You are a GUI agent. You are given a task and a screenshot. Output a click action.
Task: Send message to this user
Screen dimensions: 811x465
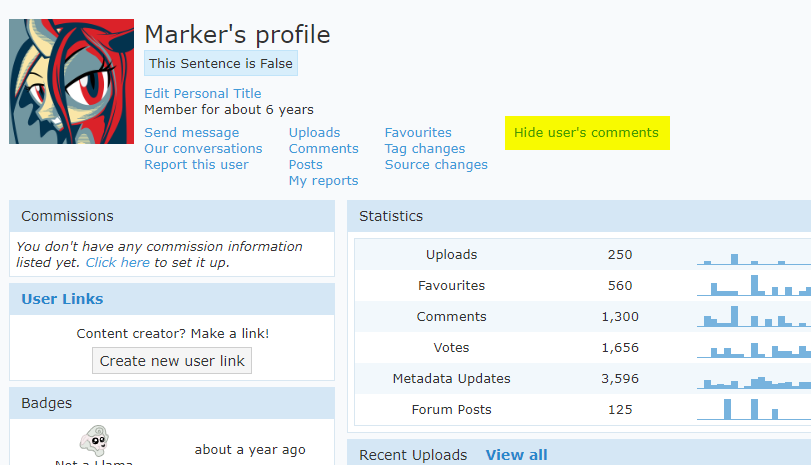pyautogui.click(x=191, y=132)
